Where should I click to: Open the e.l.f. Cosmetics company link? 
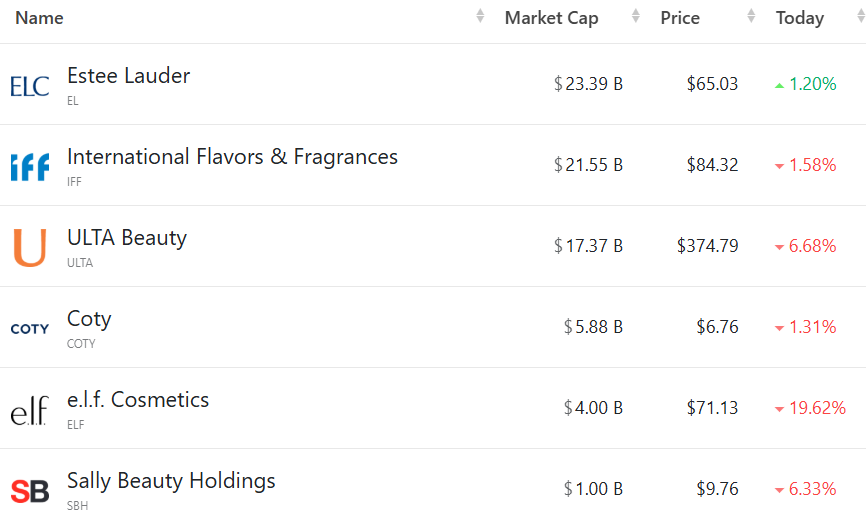tap(138, 400)
